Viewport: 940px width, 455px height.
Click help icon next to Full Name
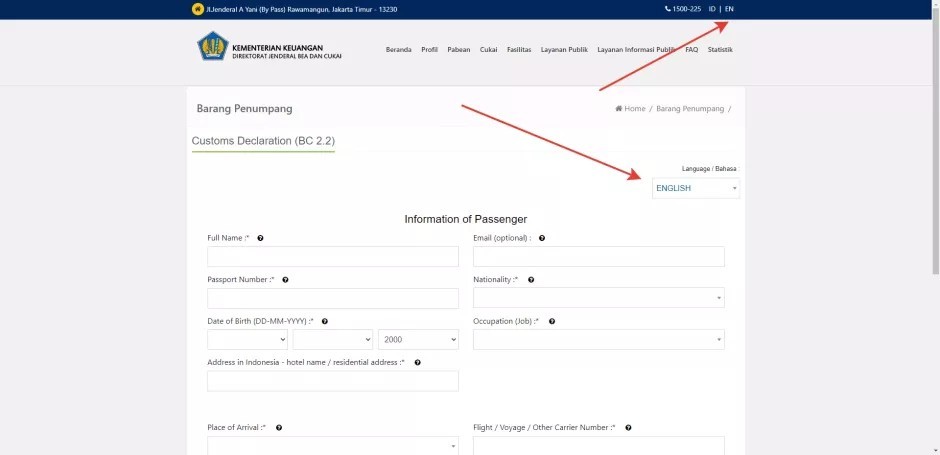(x=260, y=238)
